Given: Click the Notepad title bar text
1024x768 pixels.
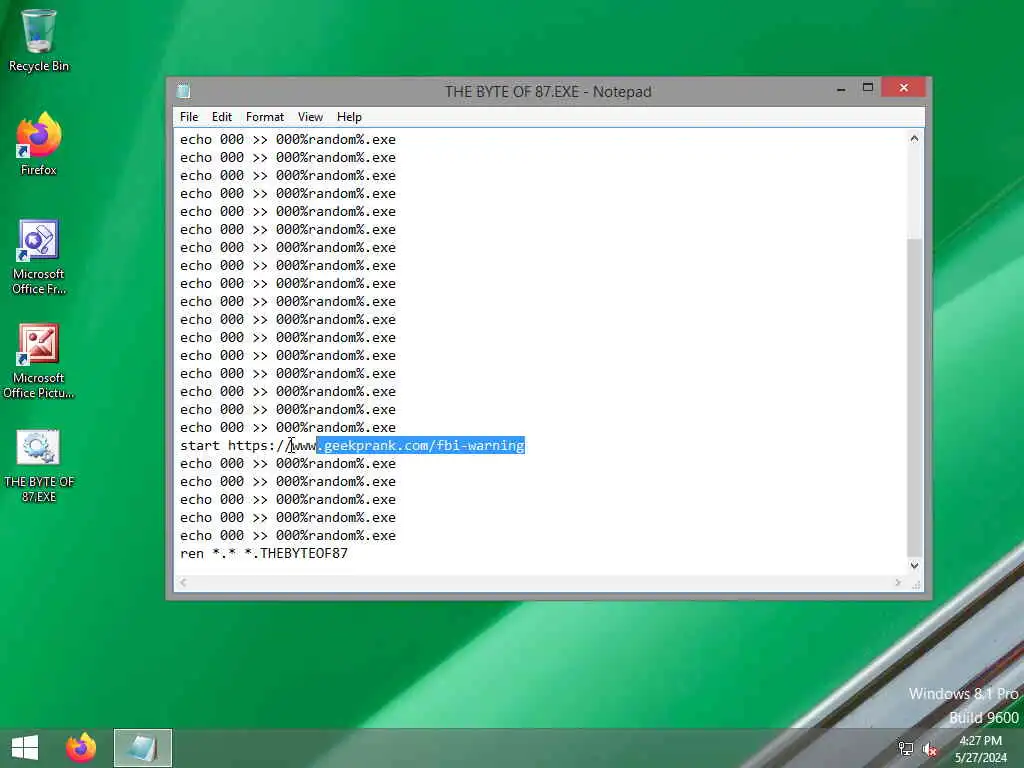Looking at the screenshot, I should coord(548,91).
